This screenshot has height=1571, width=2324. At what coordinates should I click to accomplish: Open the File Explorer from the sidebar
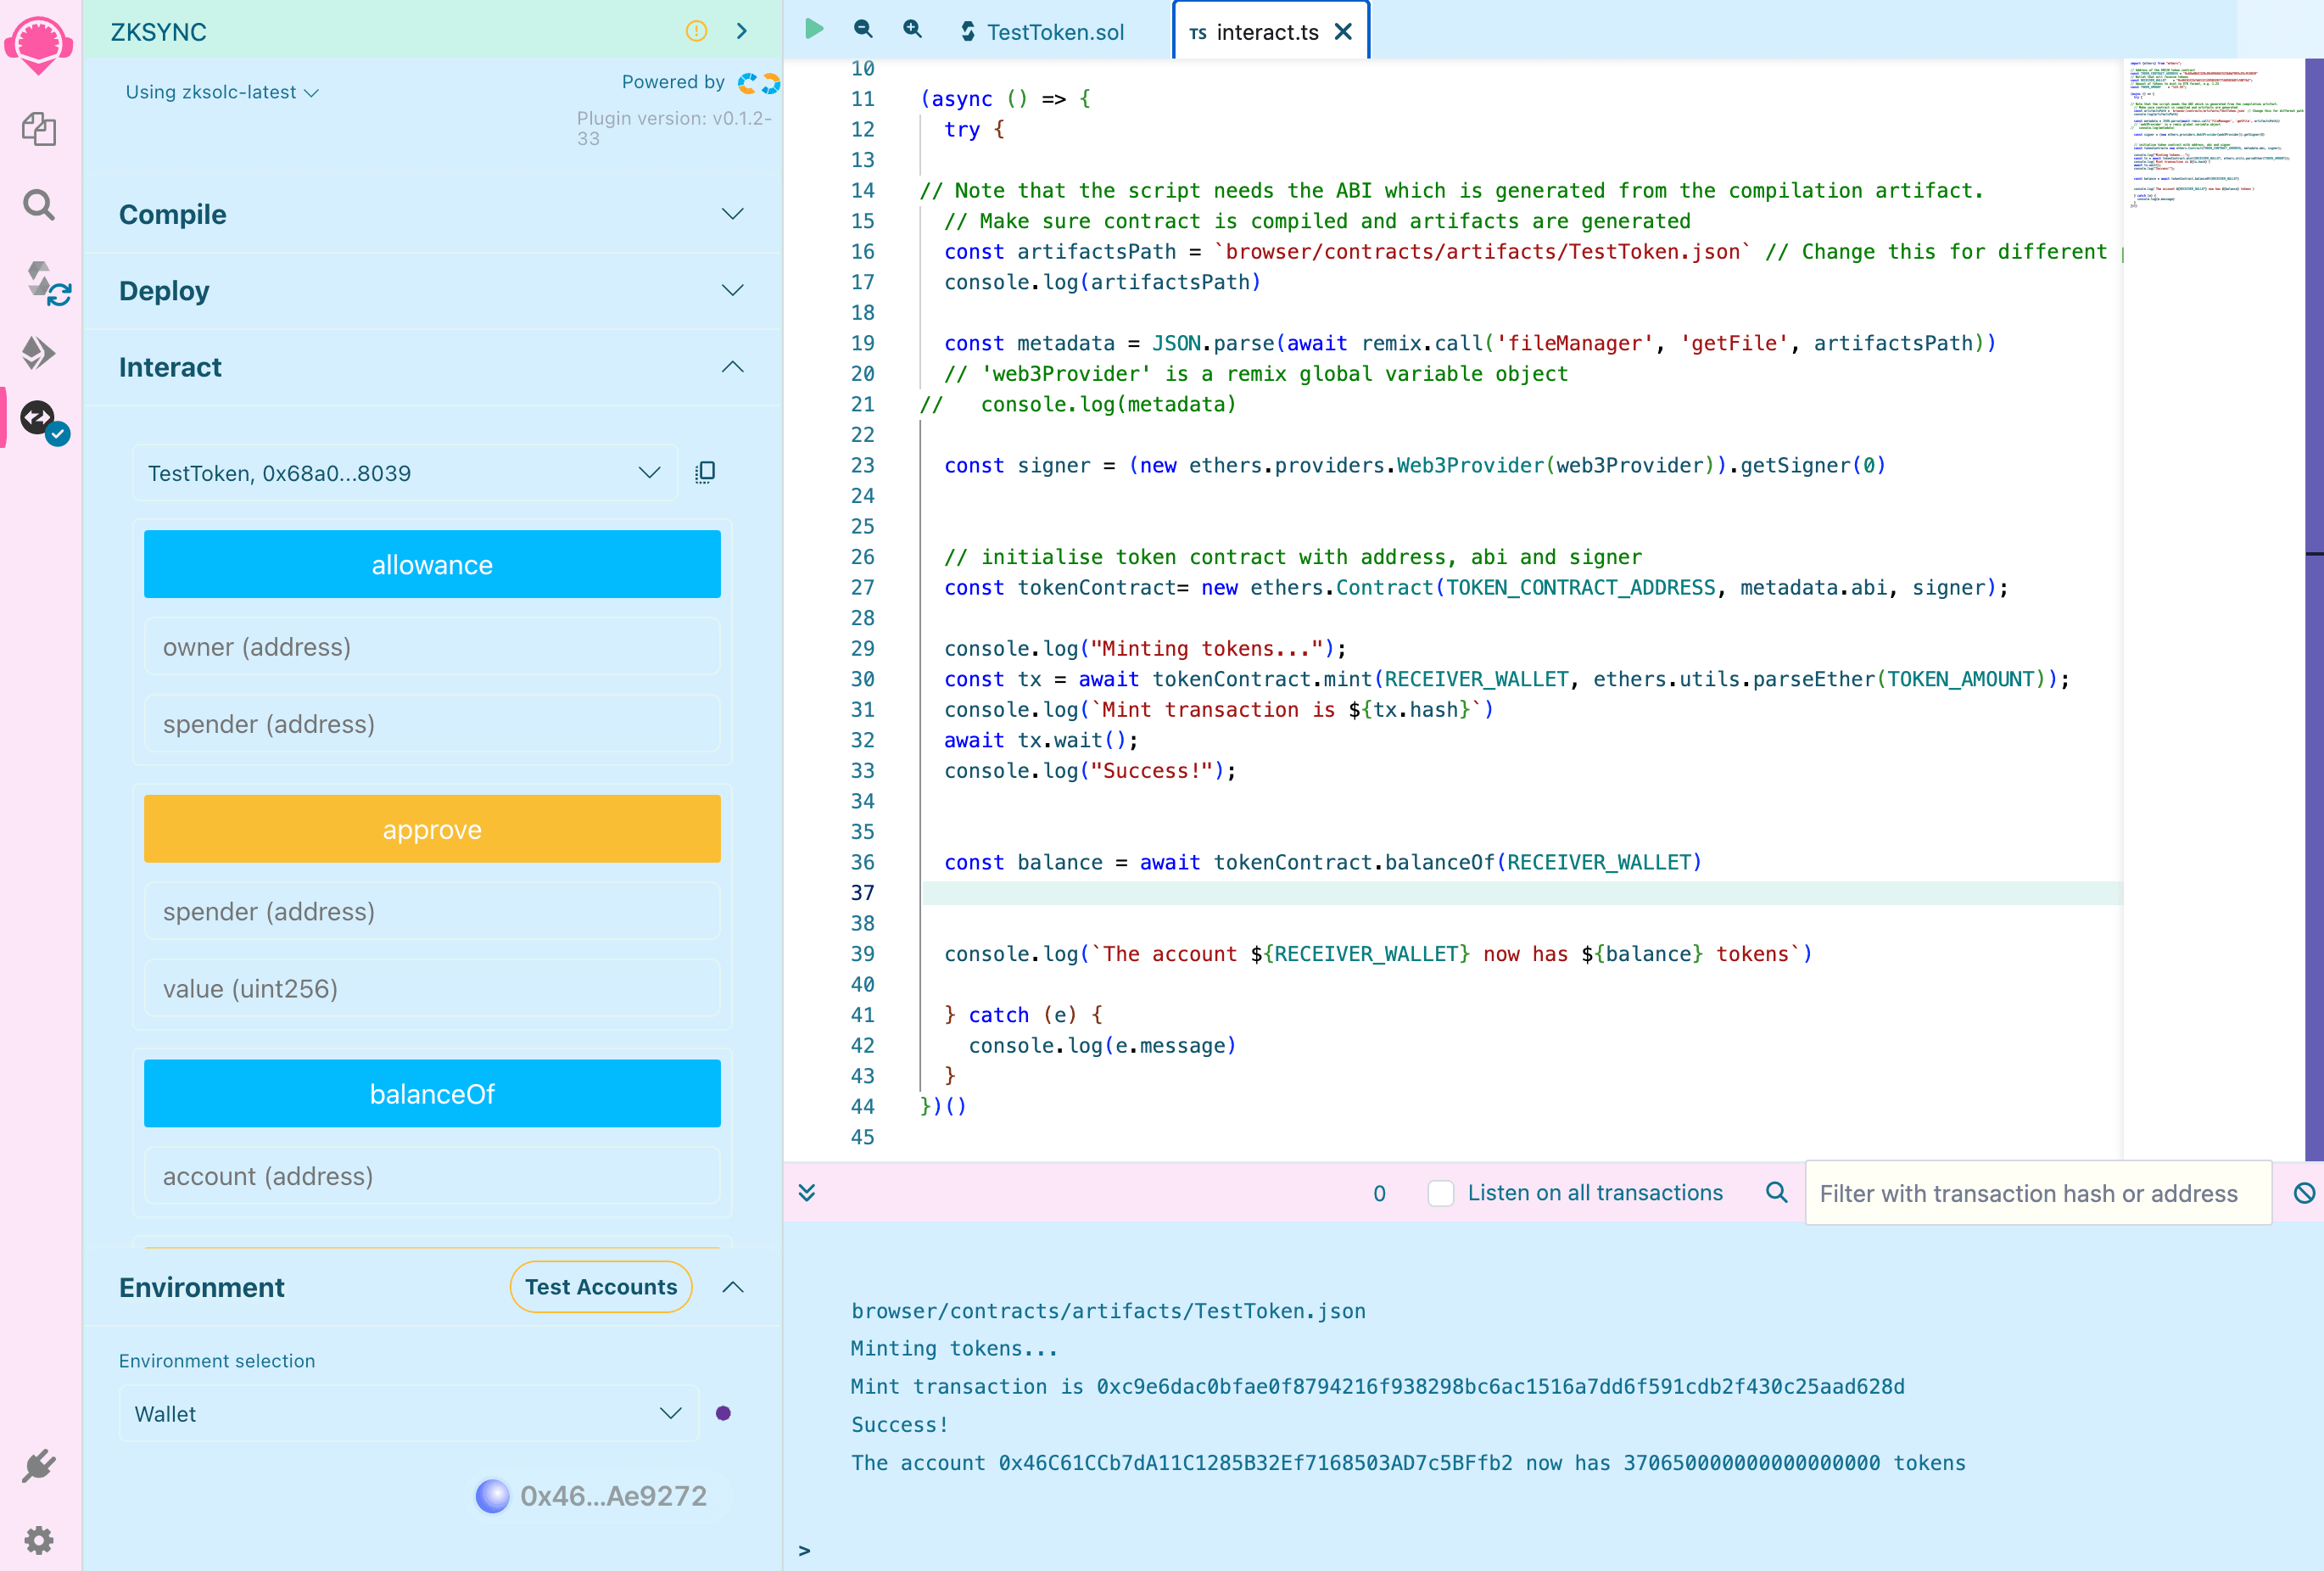(39, 129)
